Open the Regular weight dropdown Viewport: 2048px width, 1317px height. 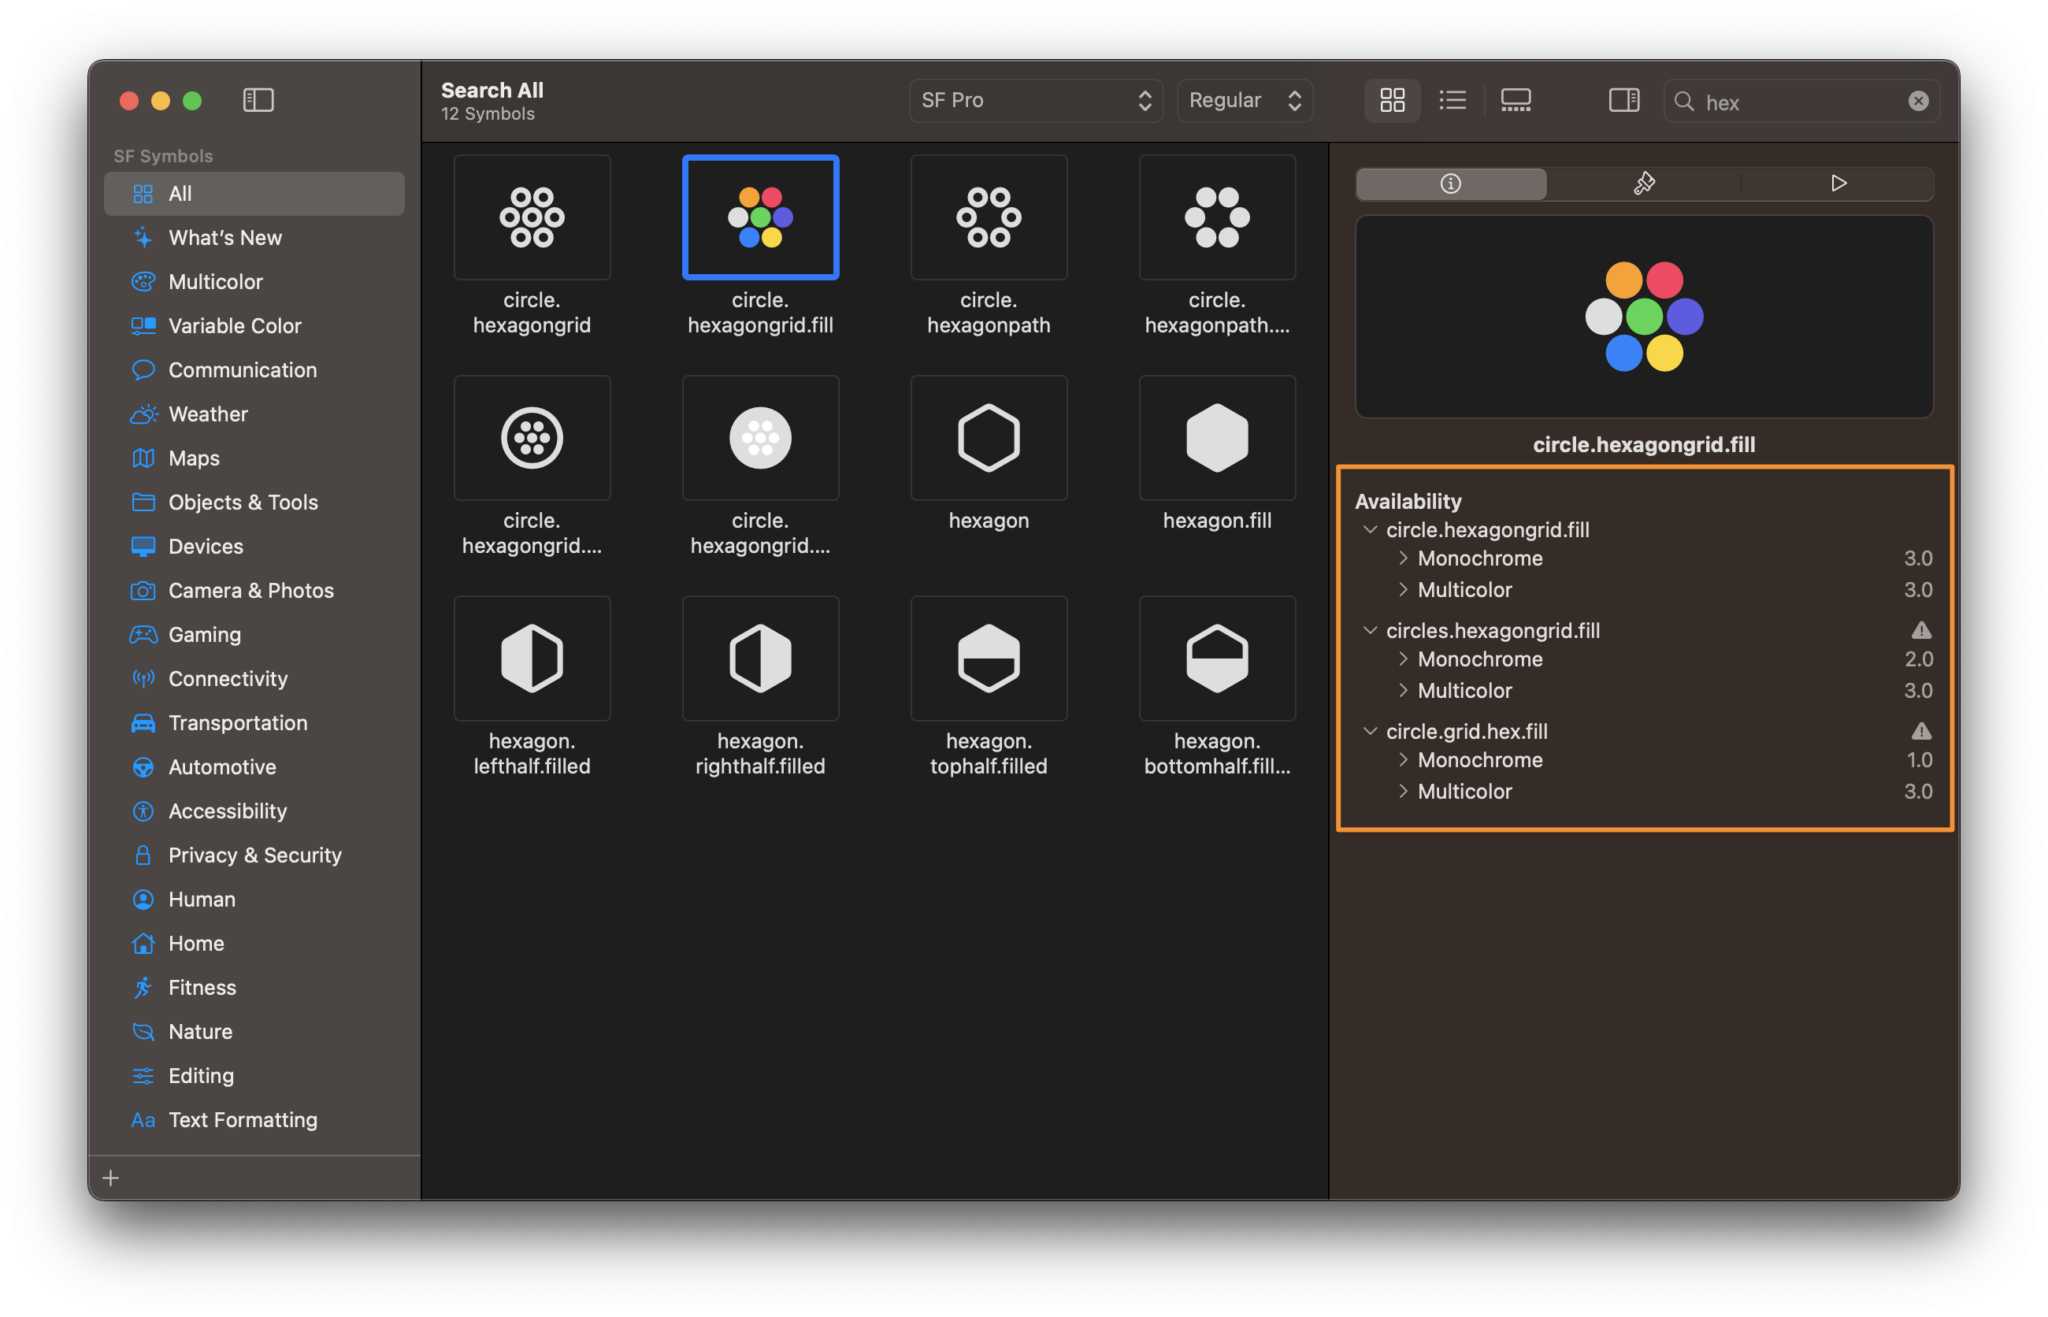[1243, 100]
